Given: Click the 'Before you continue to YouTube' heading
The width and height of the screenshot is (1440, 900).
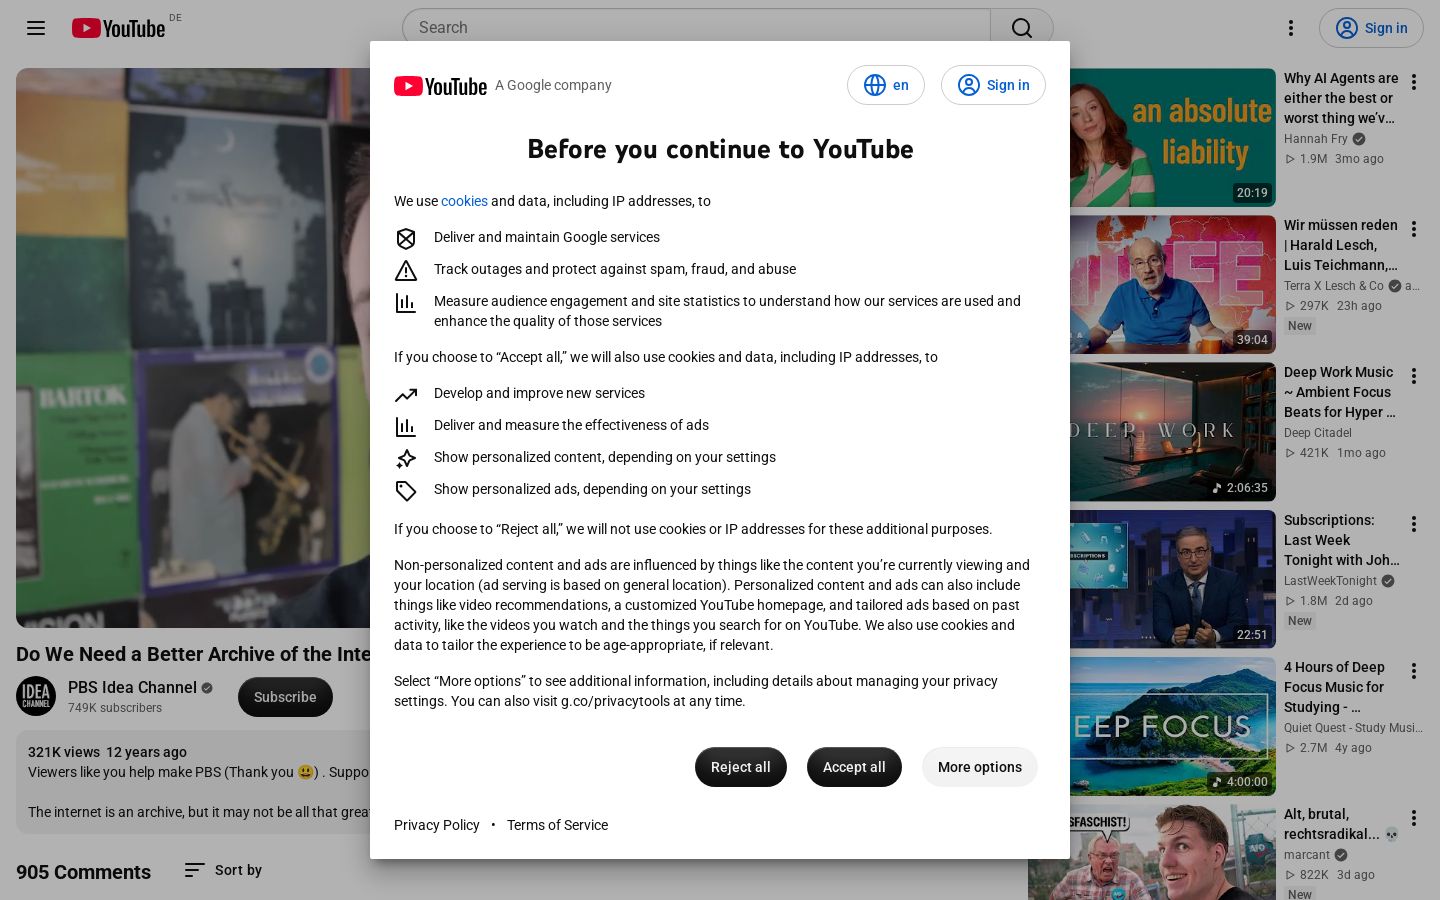Looking at the screenshot, I should (720, 149).
